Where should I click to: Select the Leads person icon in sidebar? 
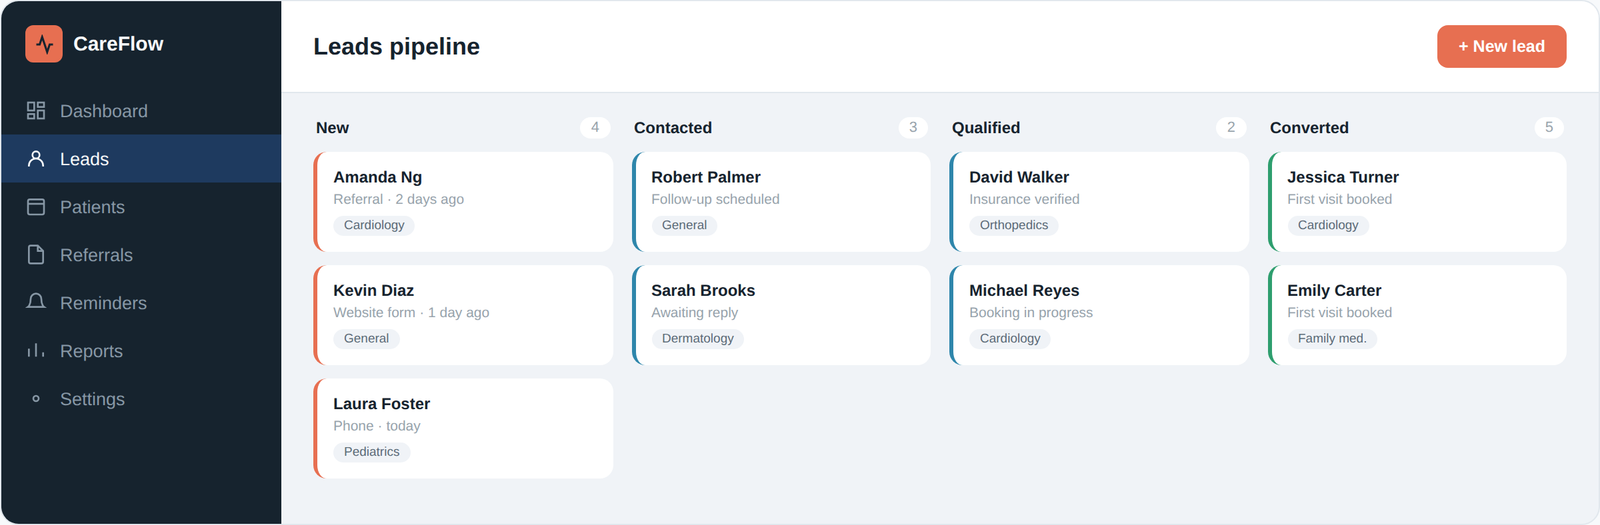click(x=36, y=159)
